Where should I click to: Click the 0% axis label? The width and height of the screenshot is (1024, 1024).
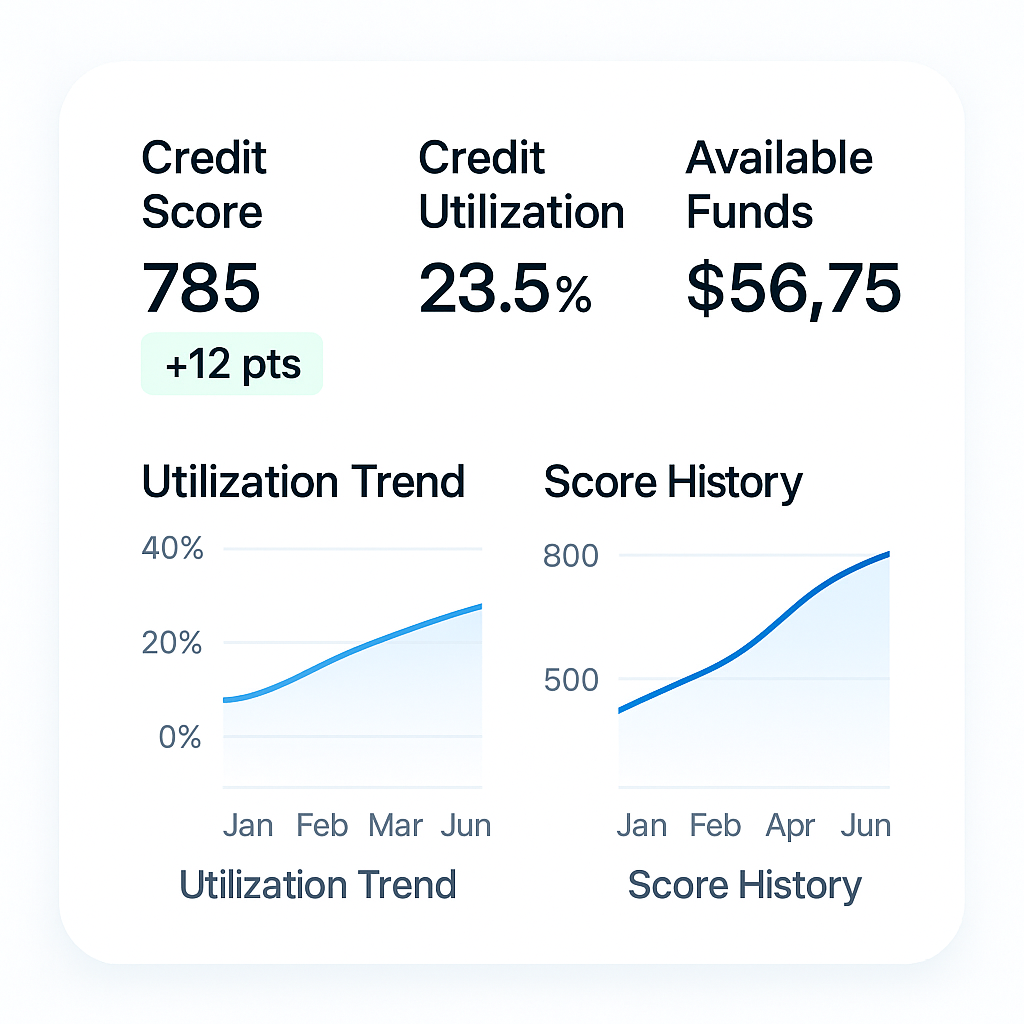(180, 738)
